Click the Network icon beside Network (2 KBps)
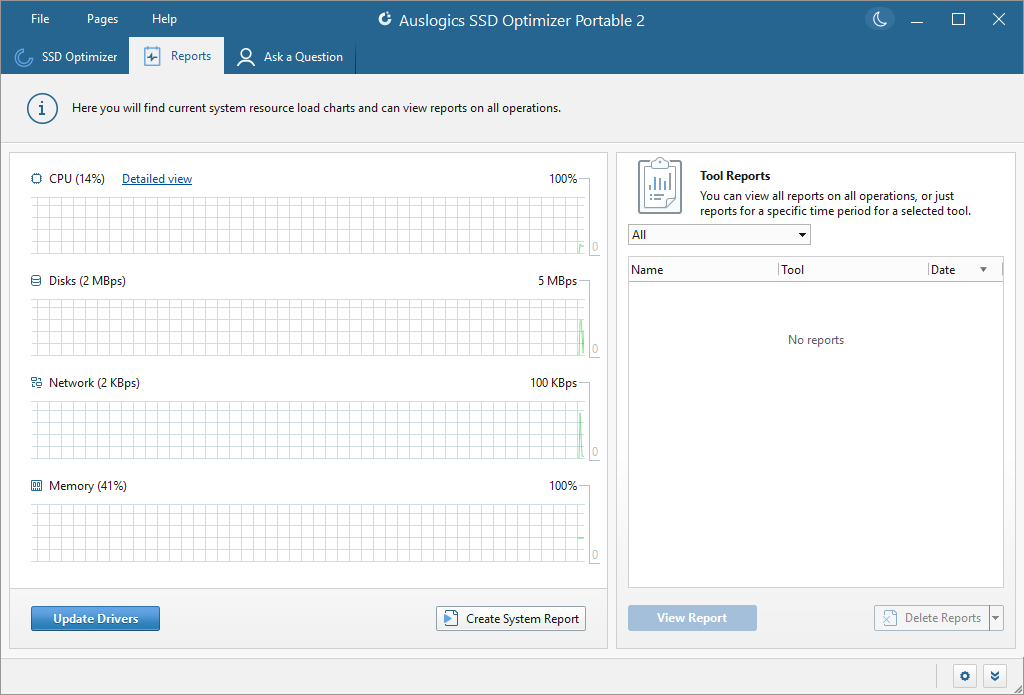Image resolution: width=1024 pixels, height=695 pixels. [x=36, y=383]
